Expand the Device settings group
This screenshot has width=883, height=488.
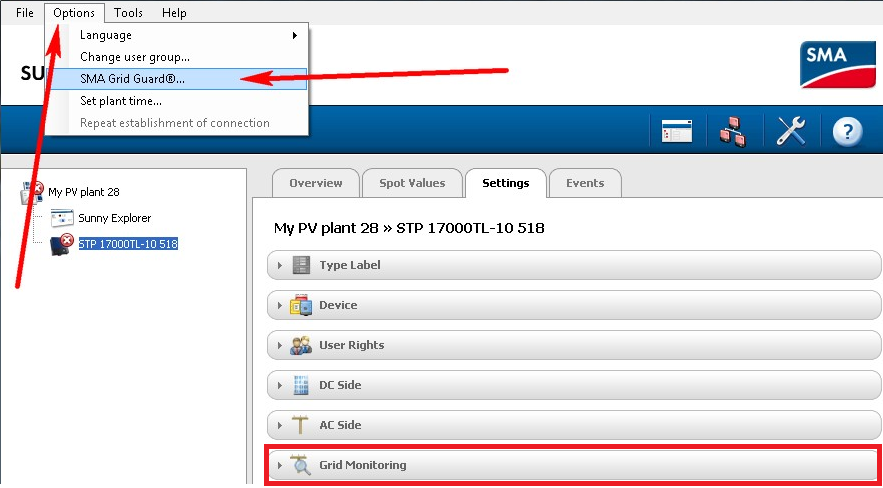573,305
